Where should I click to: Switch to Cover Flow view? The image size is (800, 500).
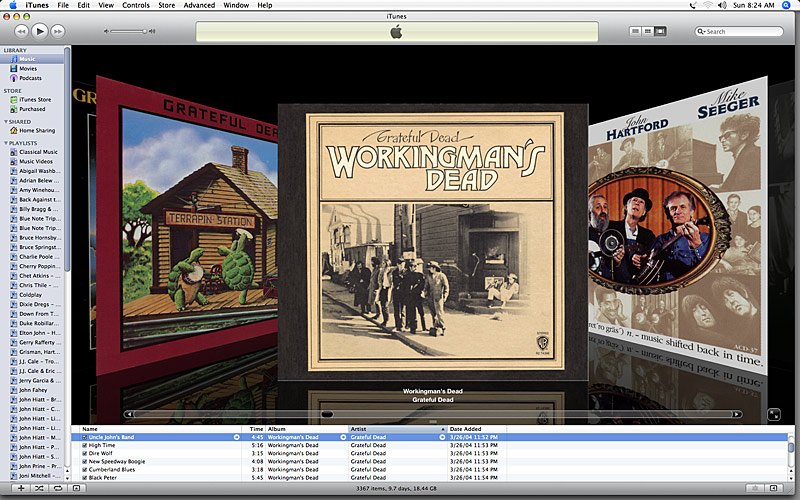click(660, 31)
